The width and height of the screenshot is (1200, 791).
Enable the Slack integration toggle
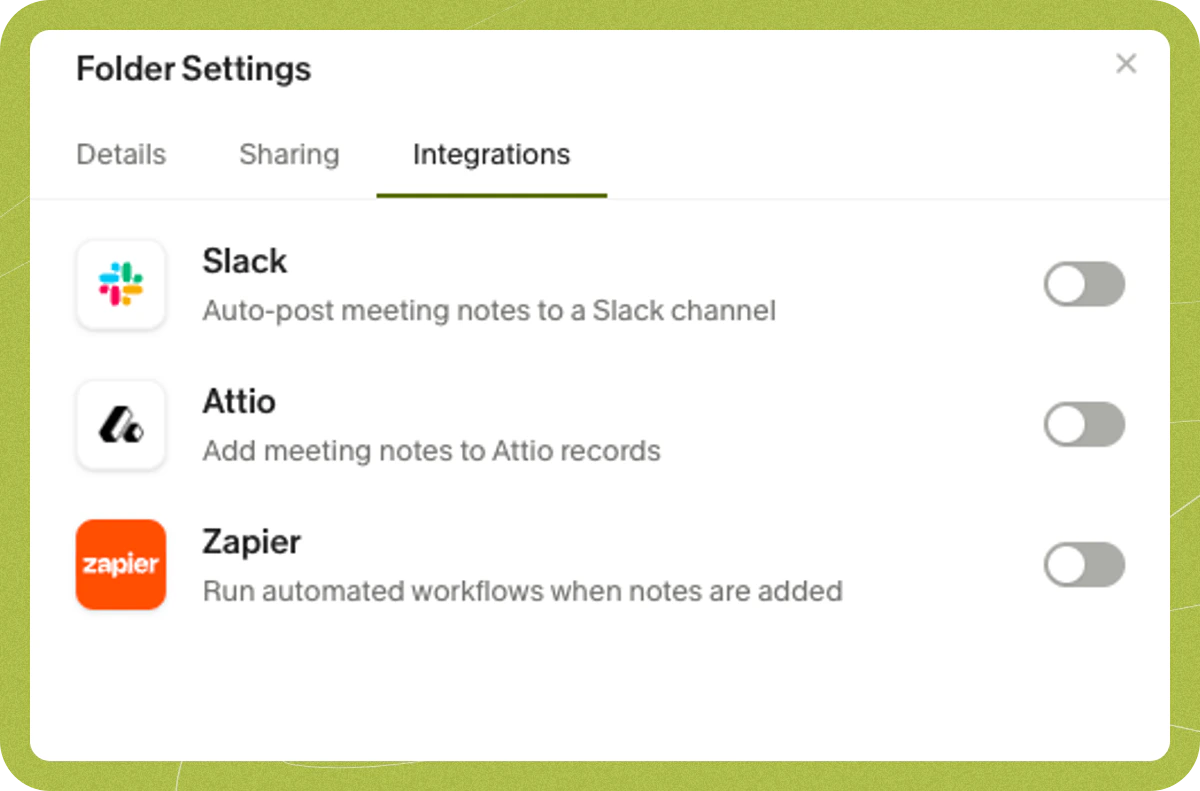(x=1084, y=284)
